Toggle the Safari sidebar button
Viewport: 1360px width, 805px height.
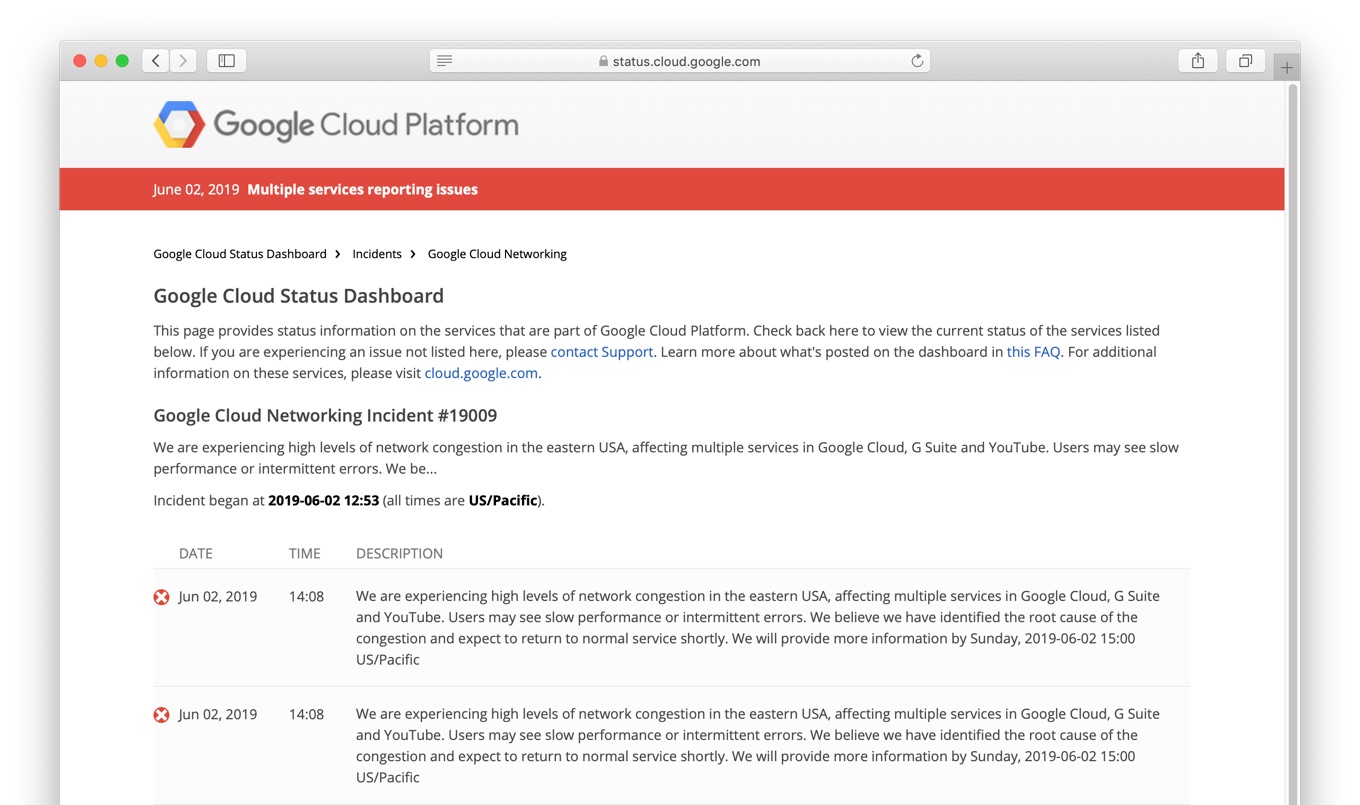(227, 61)
